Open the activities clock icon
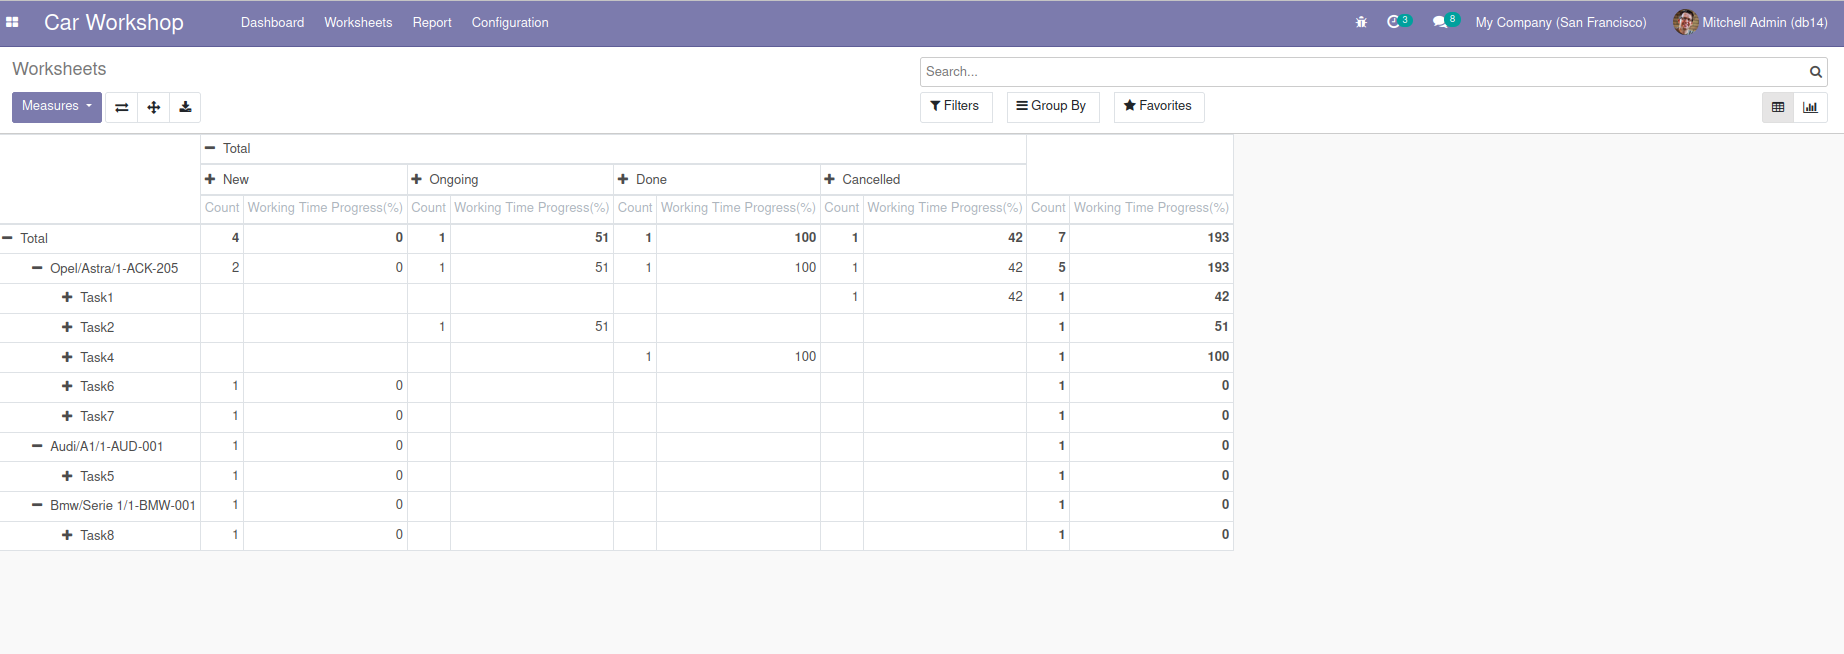 [1394, 22]
